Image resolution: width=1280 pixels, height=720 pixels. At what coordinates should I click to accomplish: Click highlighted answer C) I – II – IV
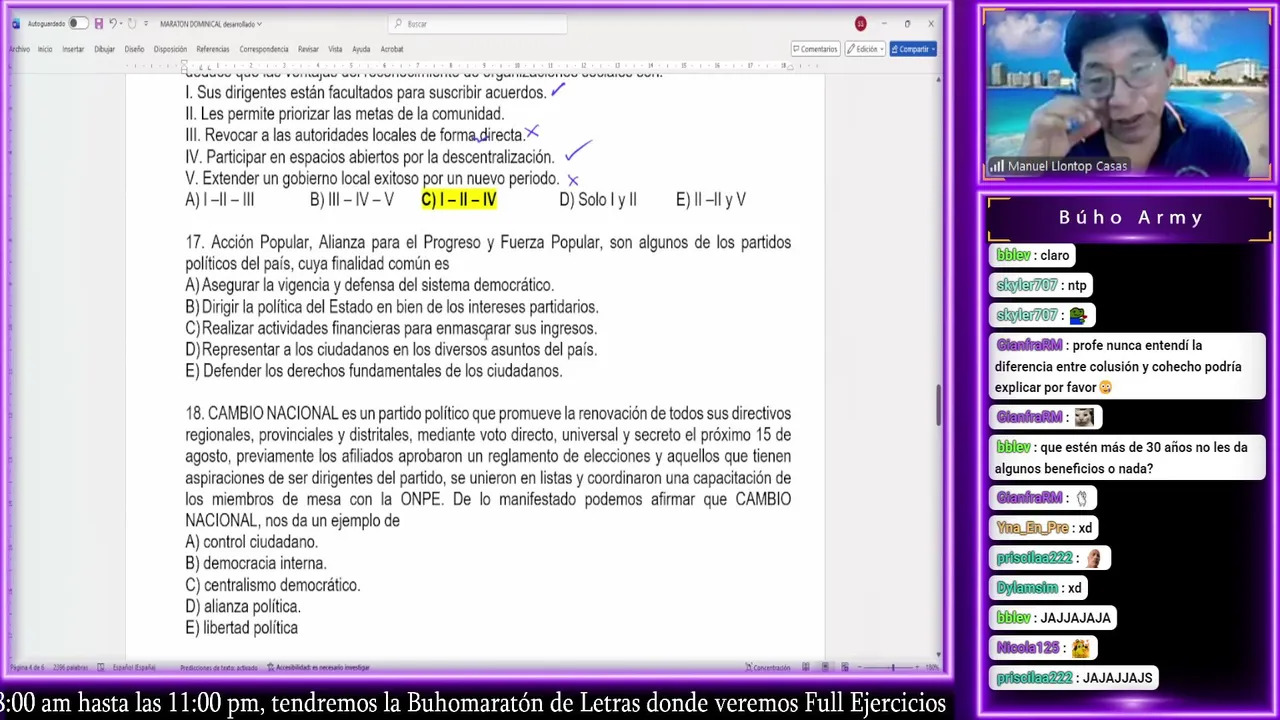click(x=458, y=200)
